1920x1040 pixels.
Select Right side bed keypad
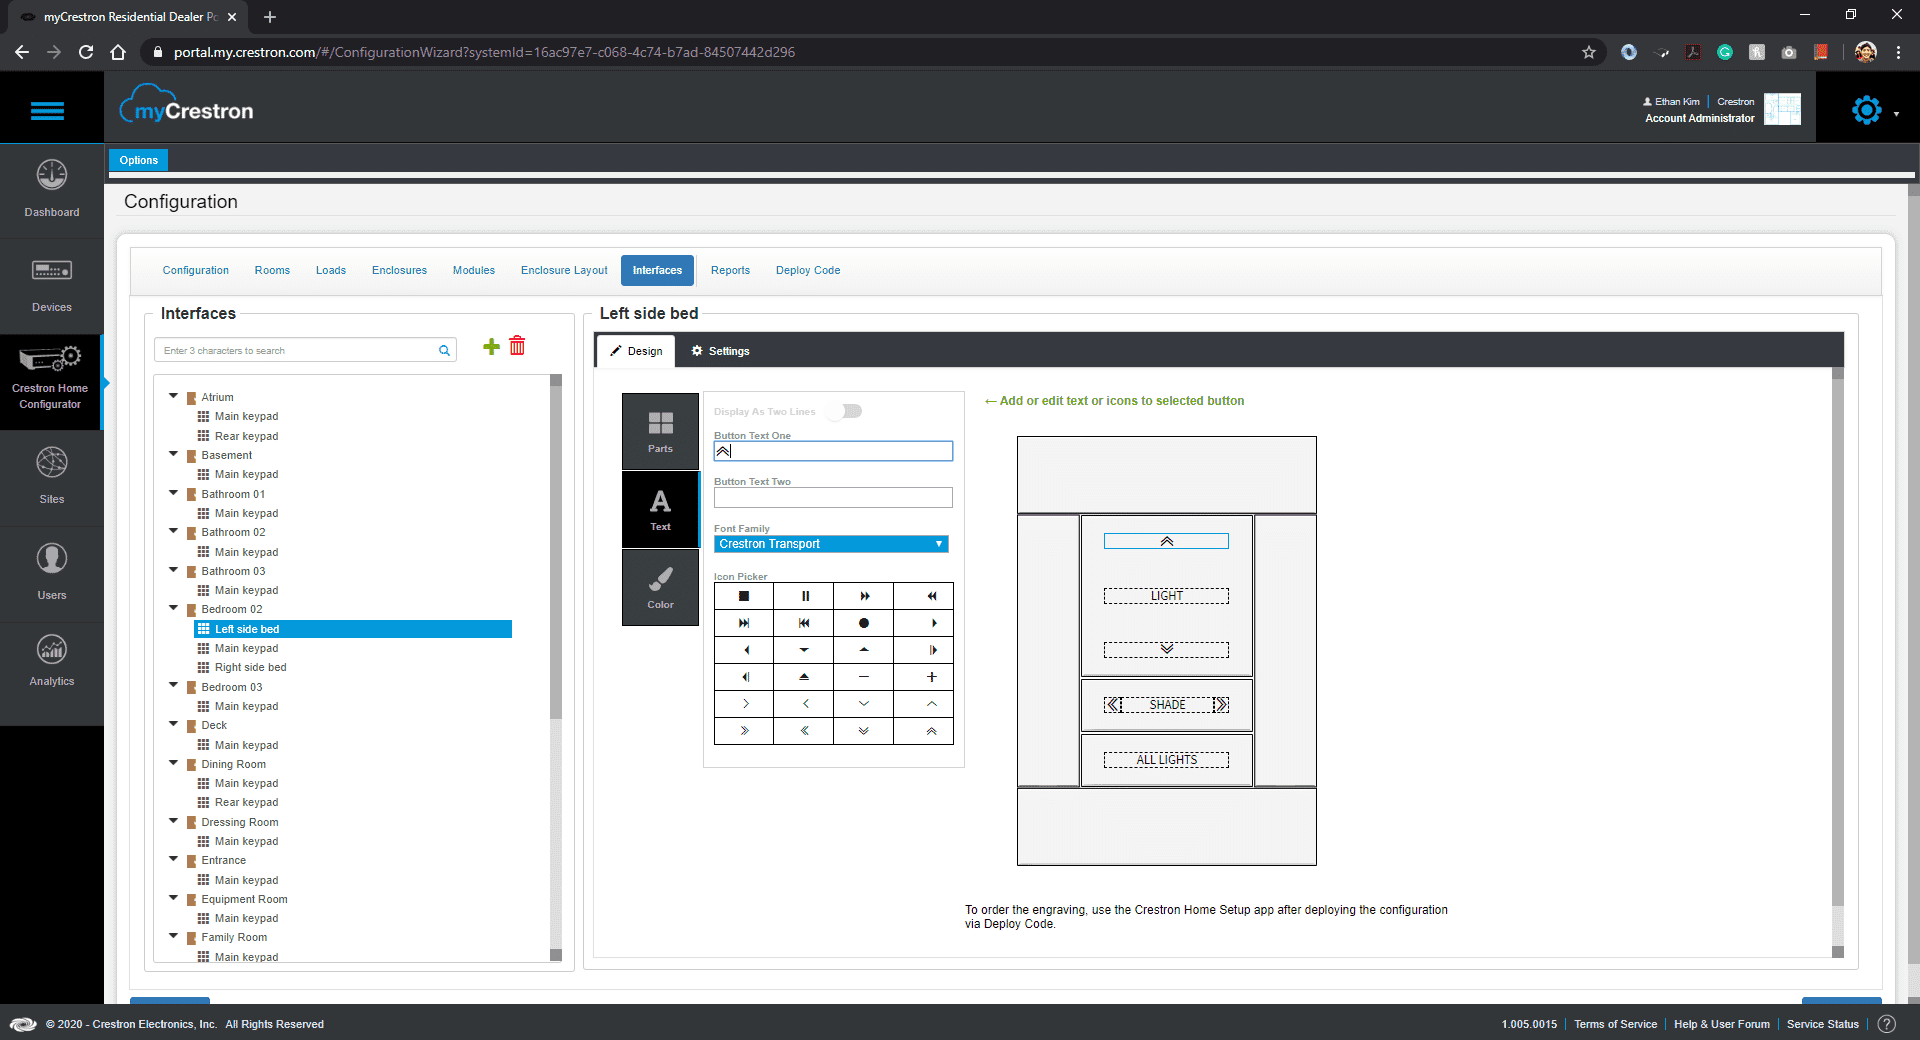click(250, 667)
